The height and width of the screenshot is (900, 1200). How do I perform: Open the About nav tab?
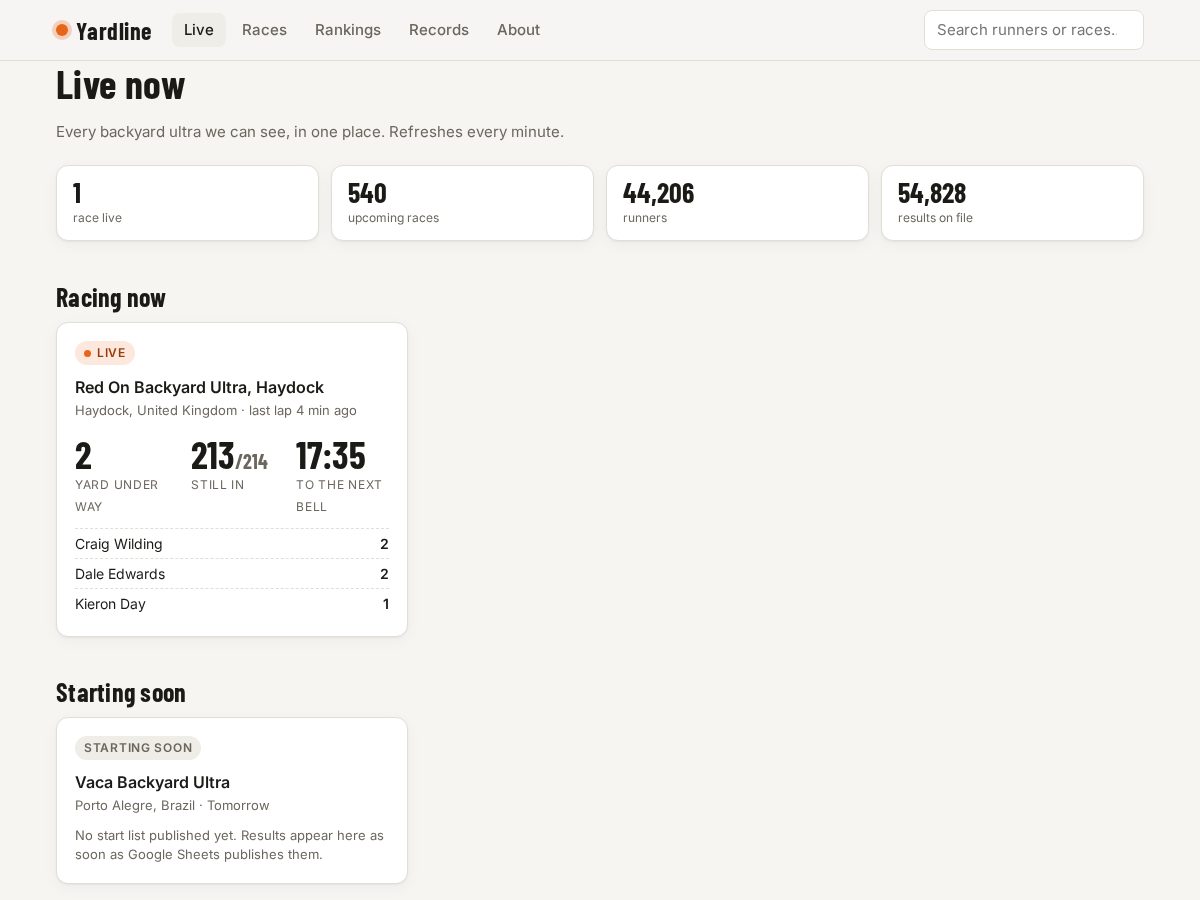(x=518, y=30)
